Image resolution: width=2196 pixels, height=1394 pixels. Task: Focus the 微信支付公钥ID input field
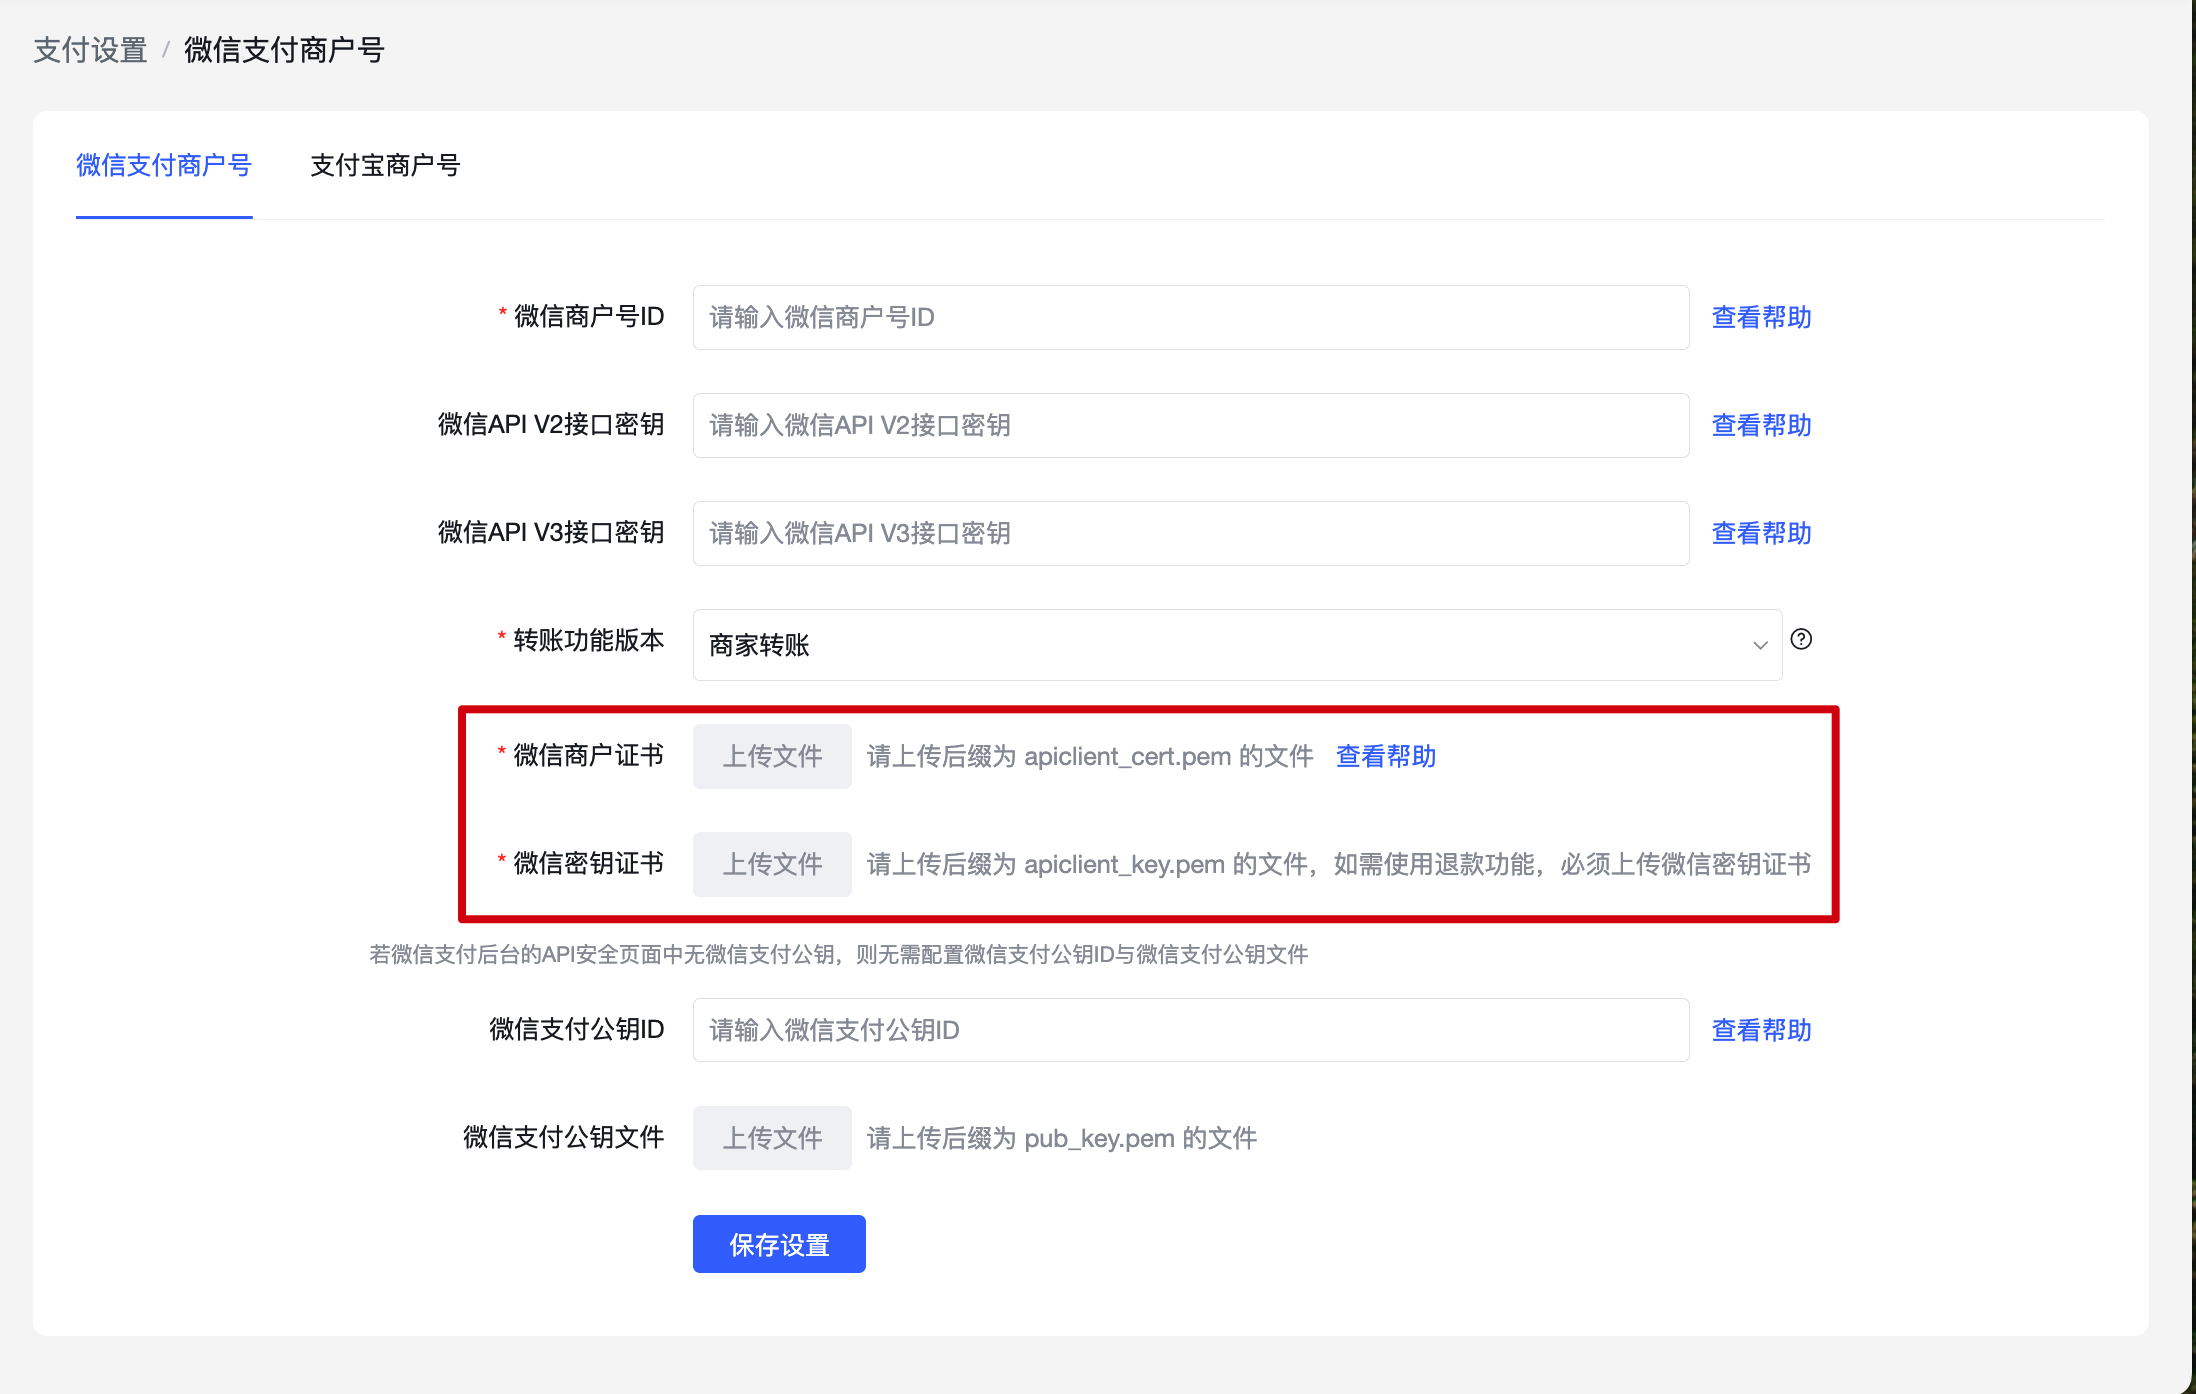click(1191, 1030)
